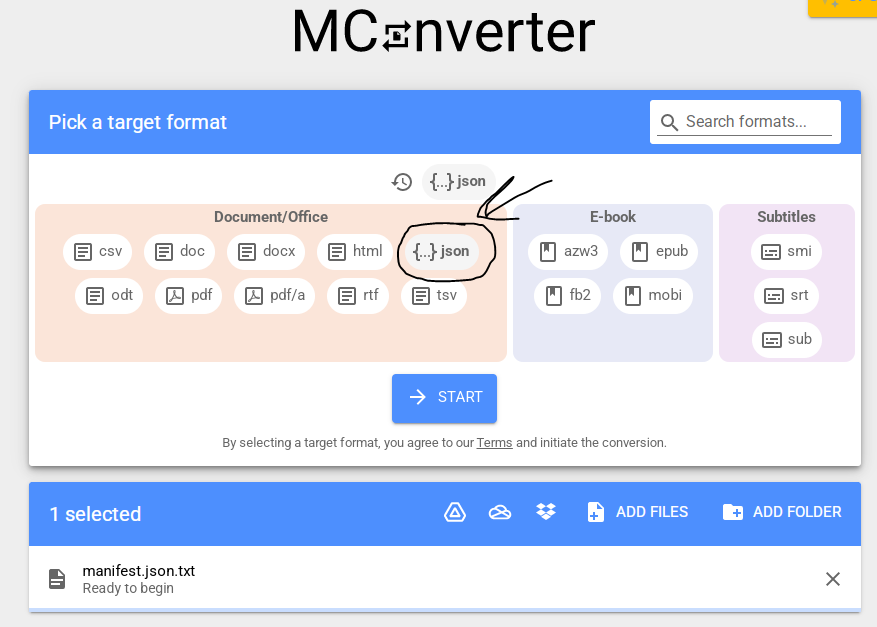The width and height of the screenshot is (877, 627).
Task: Click the E-book group heading
Action: pyautogui.click(x=613, y=217)
